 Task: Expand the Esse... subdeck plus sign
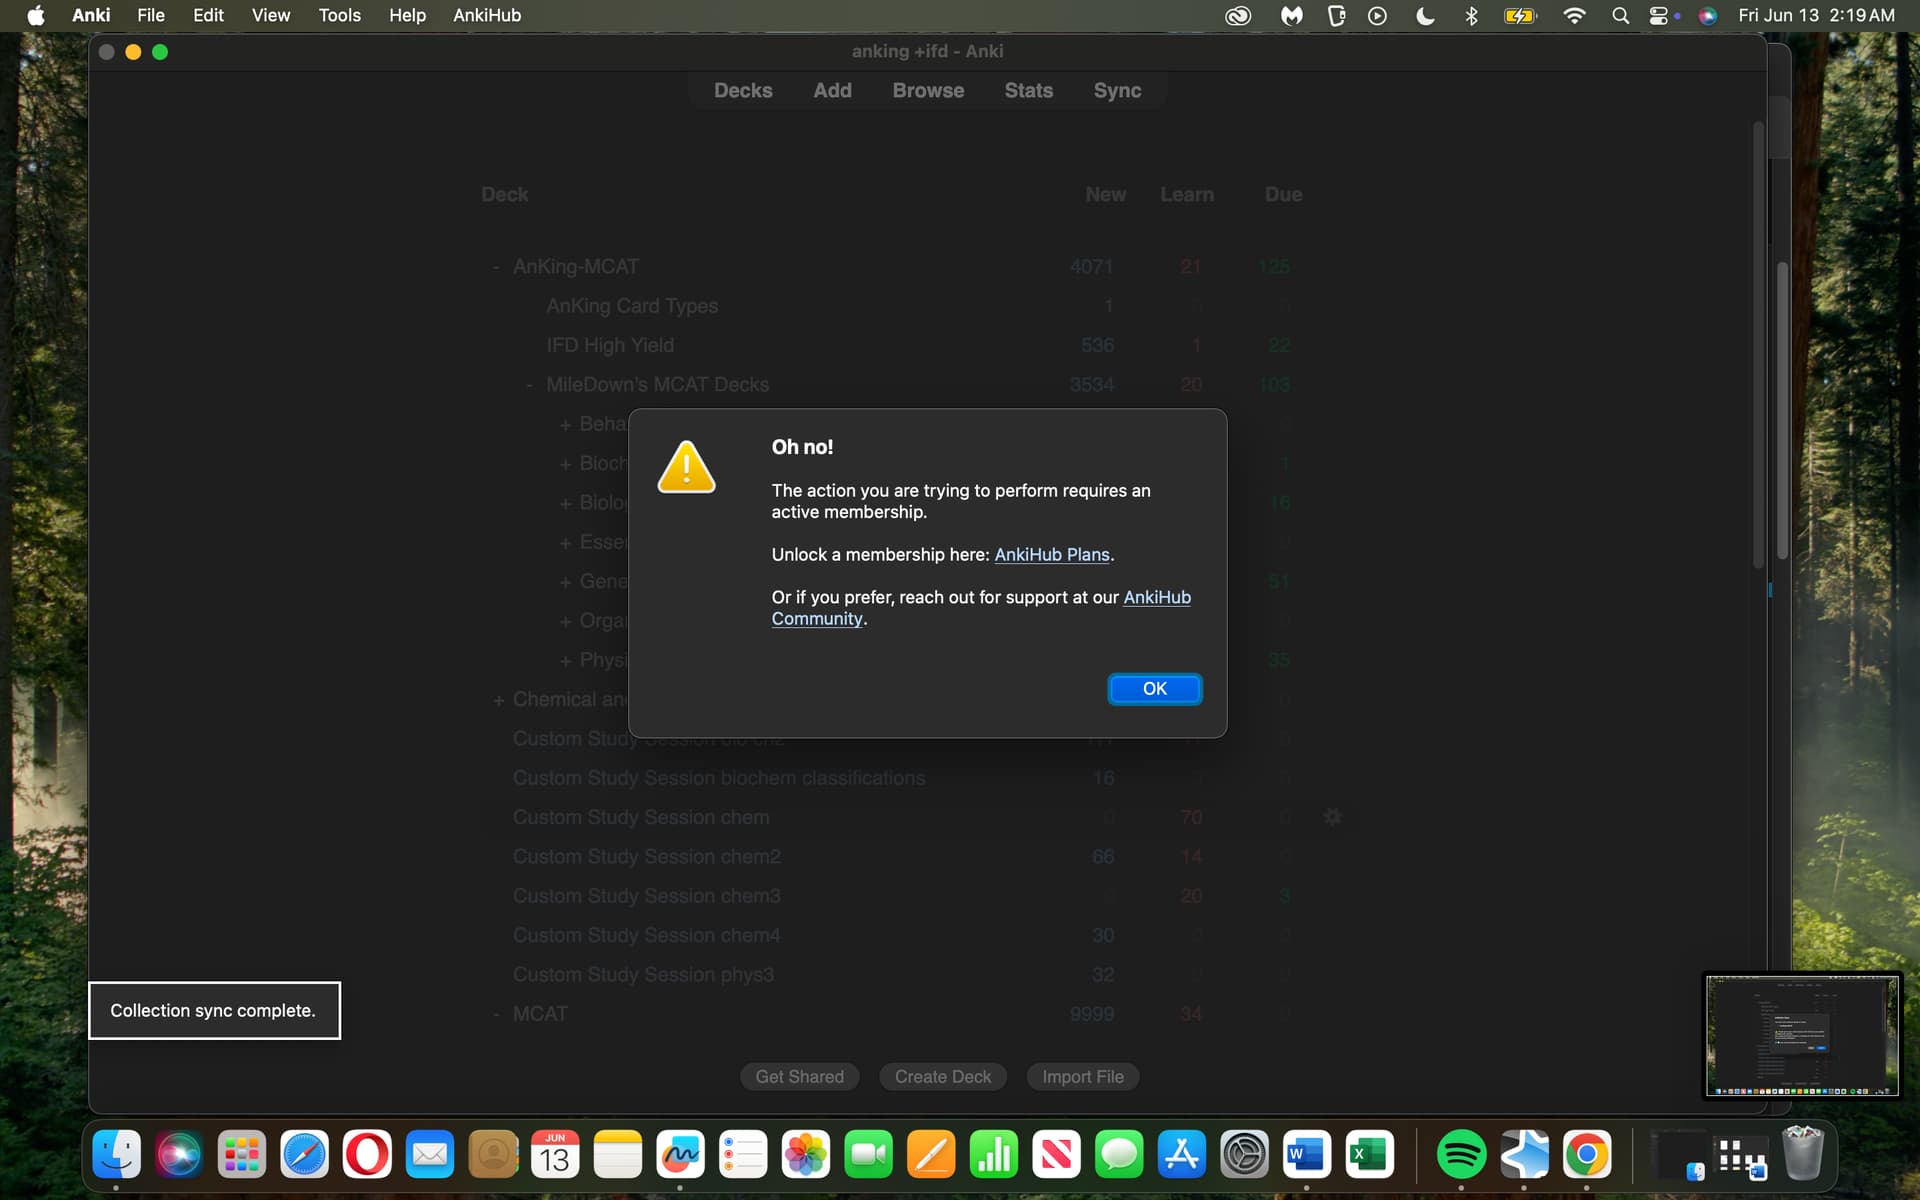(565, 543)
